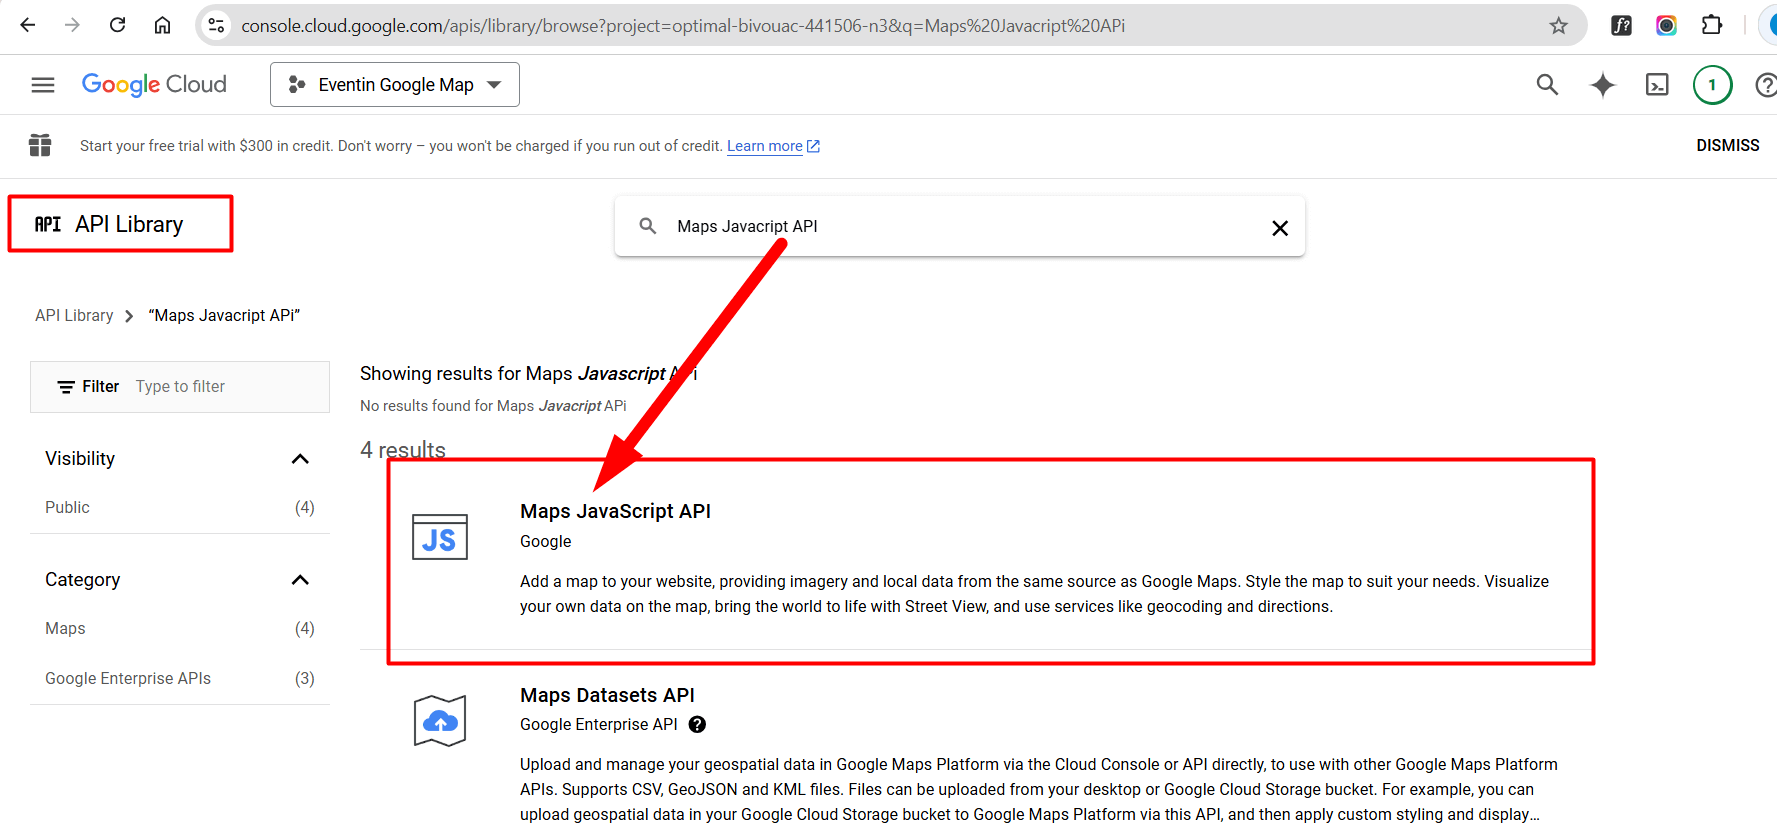Viewport: 1777px width, 840px height.
Task: Click the Maps JavaScript API JS icon
Action: tap(440, 537)
